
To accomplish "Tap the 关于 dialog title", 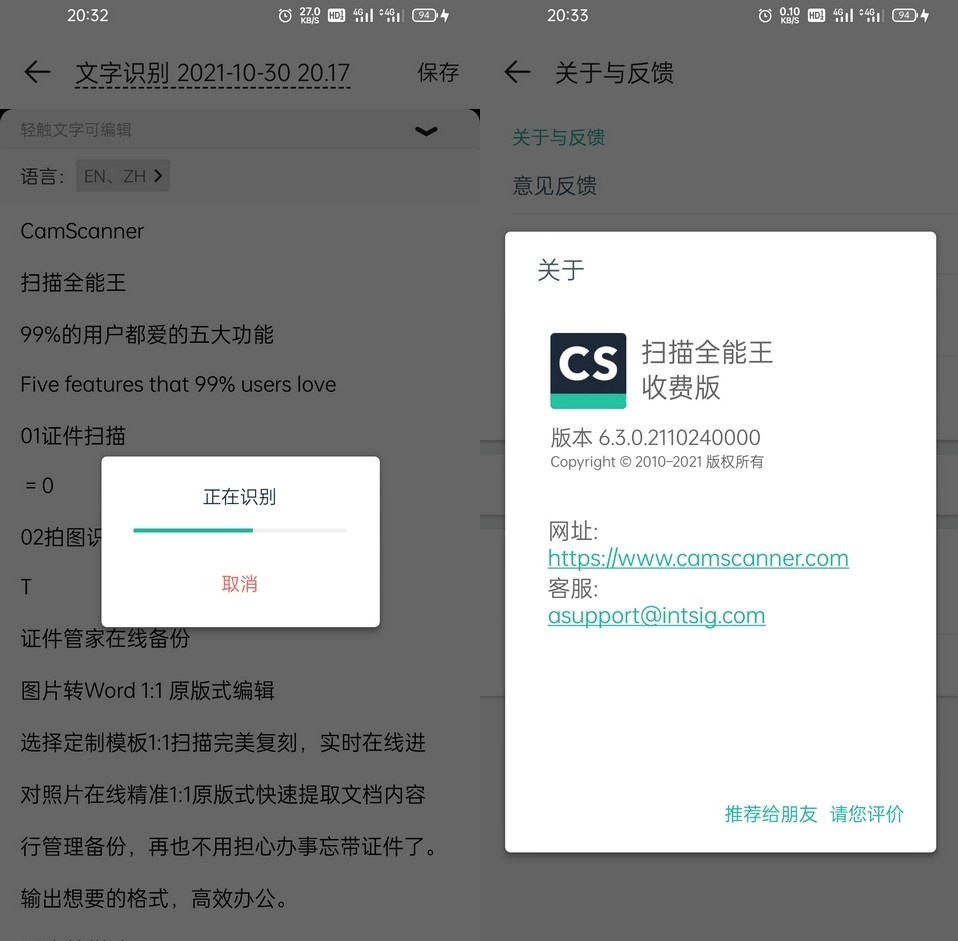I will point(560,270).
